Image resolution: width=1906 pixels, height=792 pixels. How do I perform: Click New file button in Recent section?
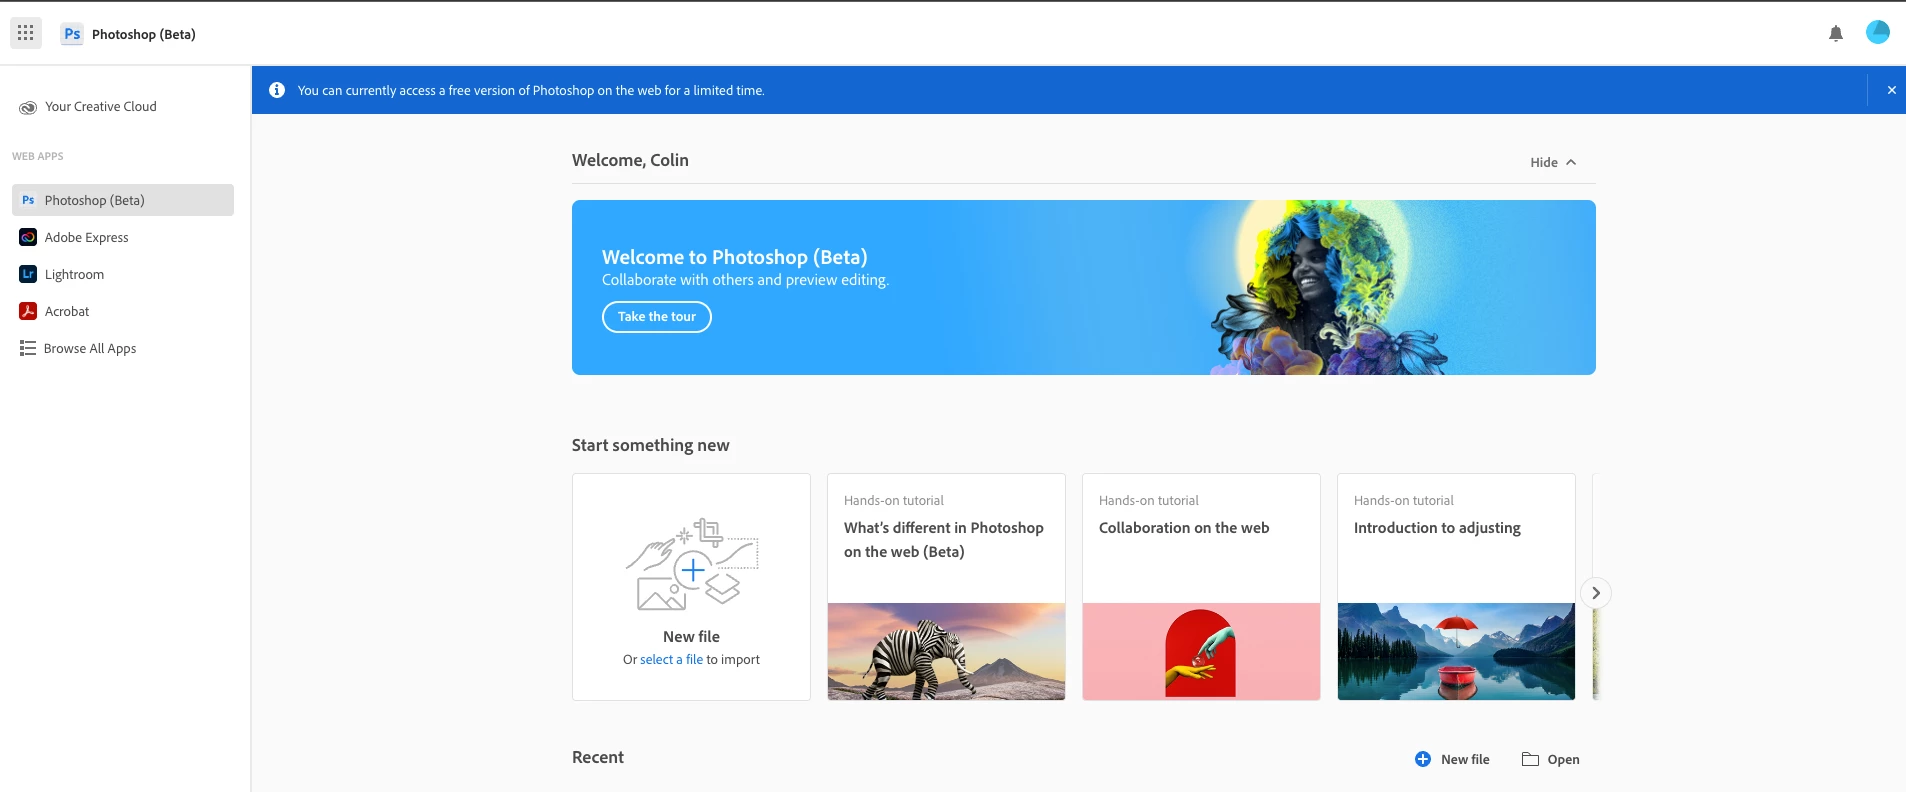coord(1452,759)
